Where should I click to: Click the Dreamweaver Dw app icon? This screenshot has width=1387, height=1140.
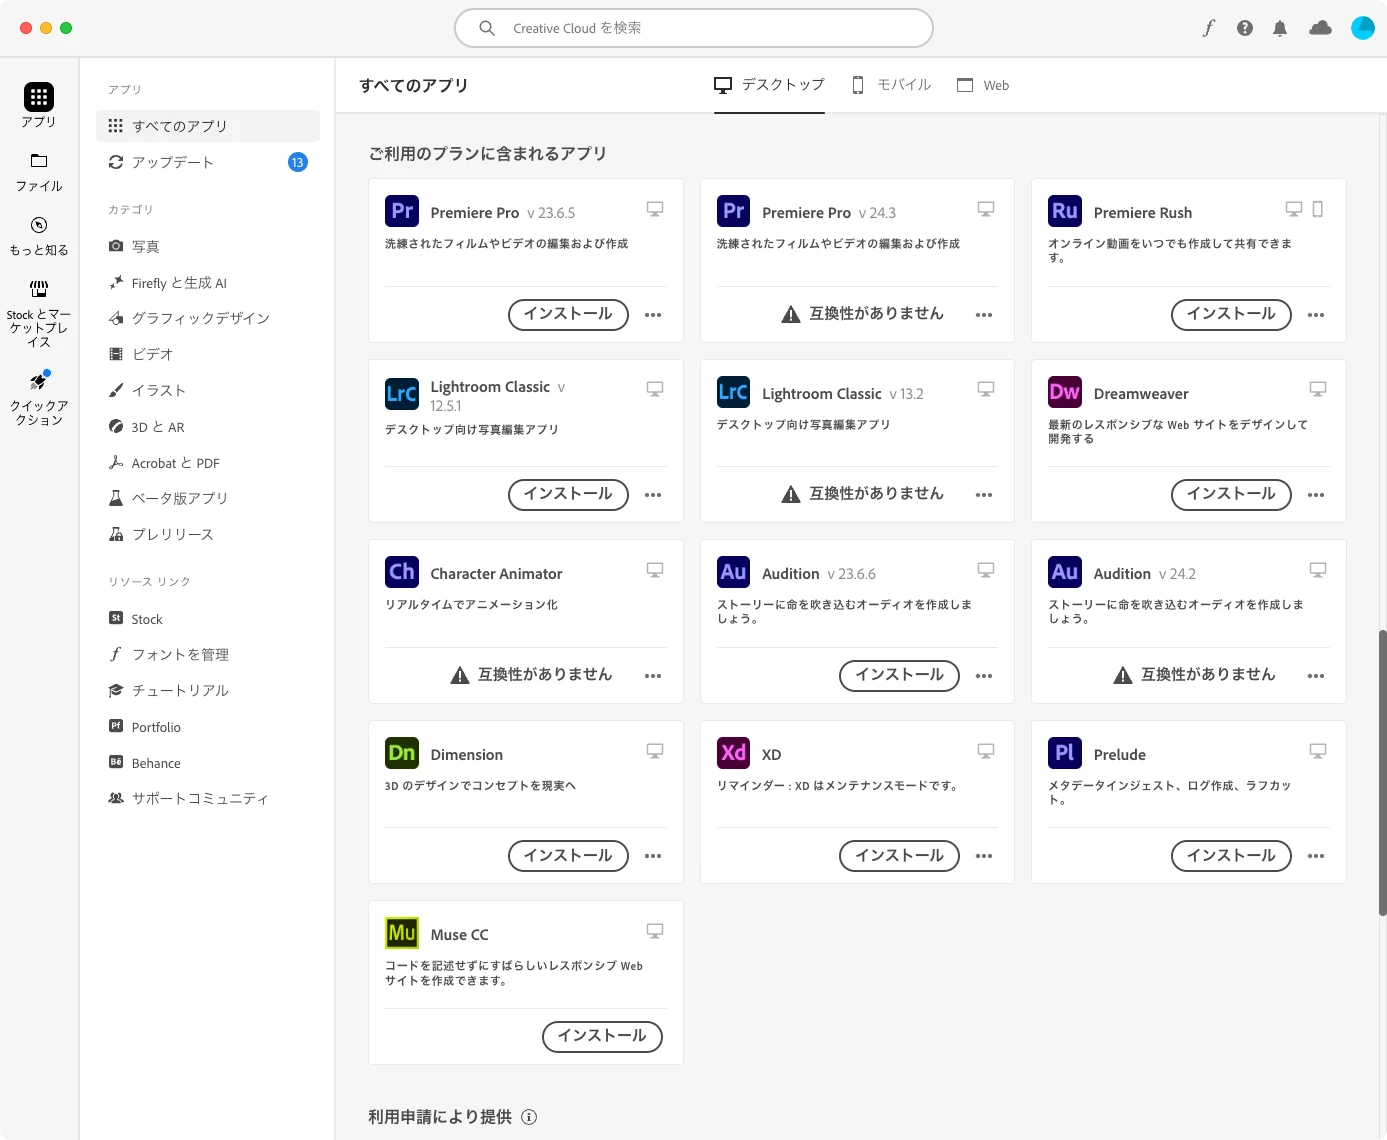click(x=1065, y=392)
